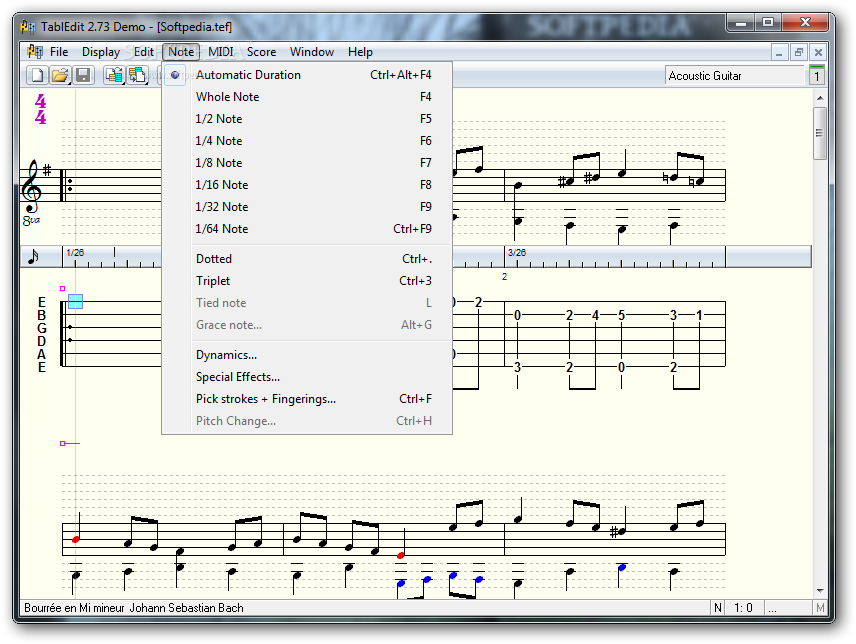Click fret 4 in the tablature
The width and height of the screenshot is (856, 644).
tap(595, 315)
